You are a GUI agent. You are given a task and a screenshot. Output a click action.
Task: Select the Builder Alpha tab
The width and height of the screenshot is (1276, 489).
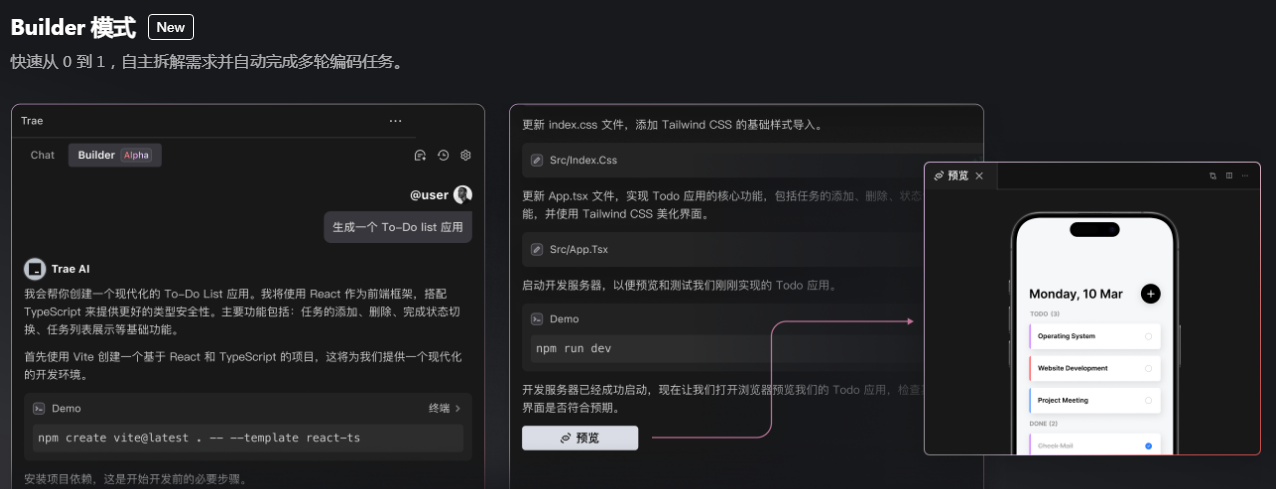(x=114, y=155)
